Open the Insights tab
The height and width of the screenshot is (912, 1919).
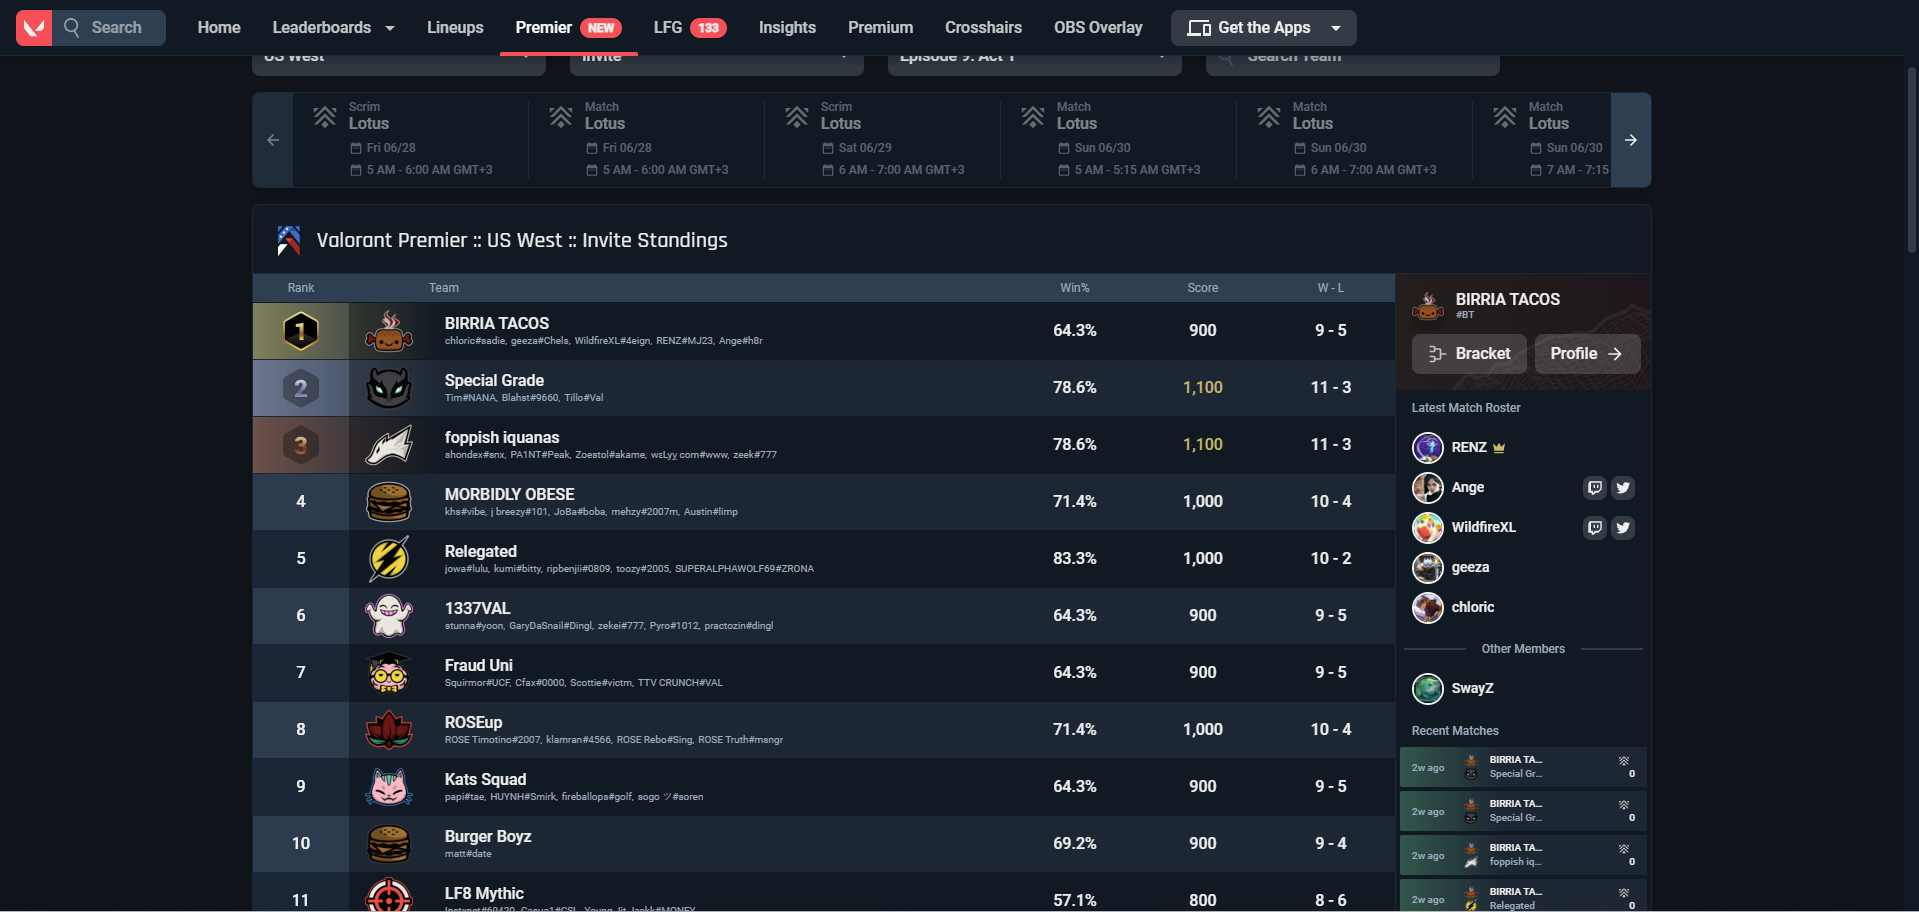coord(787,28)
